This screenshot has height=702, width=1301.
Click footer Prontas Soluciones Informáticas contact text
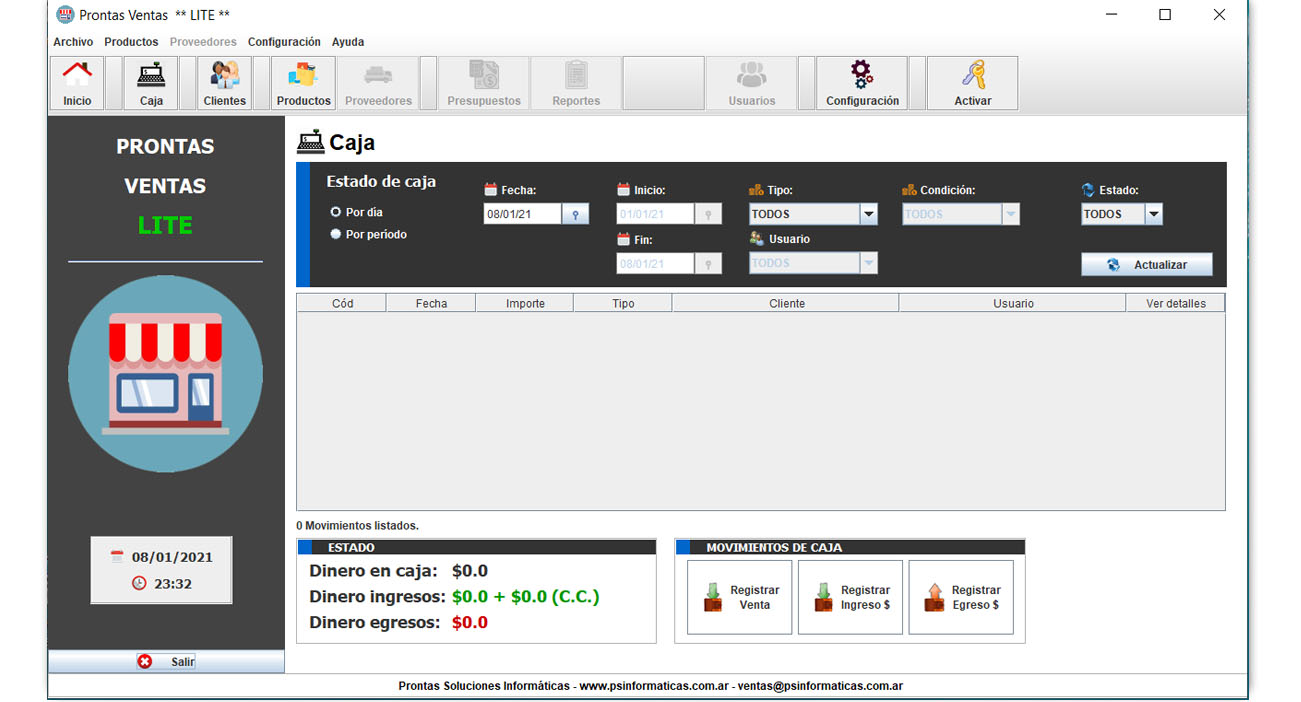(651, 686)
